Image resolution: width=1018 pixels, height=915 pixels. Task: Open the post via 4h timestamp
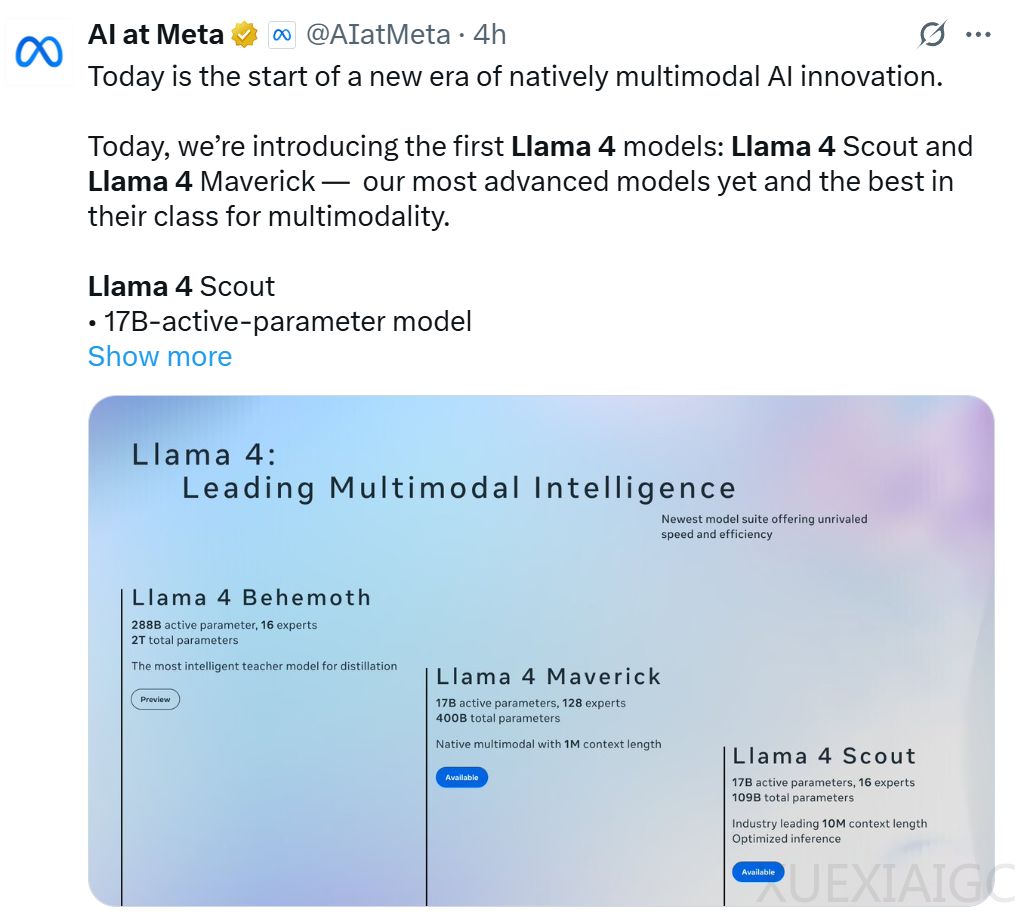[490, 35]
